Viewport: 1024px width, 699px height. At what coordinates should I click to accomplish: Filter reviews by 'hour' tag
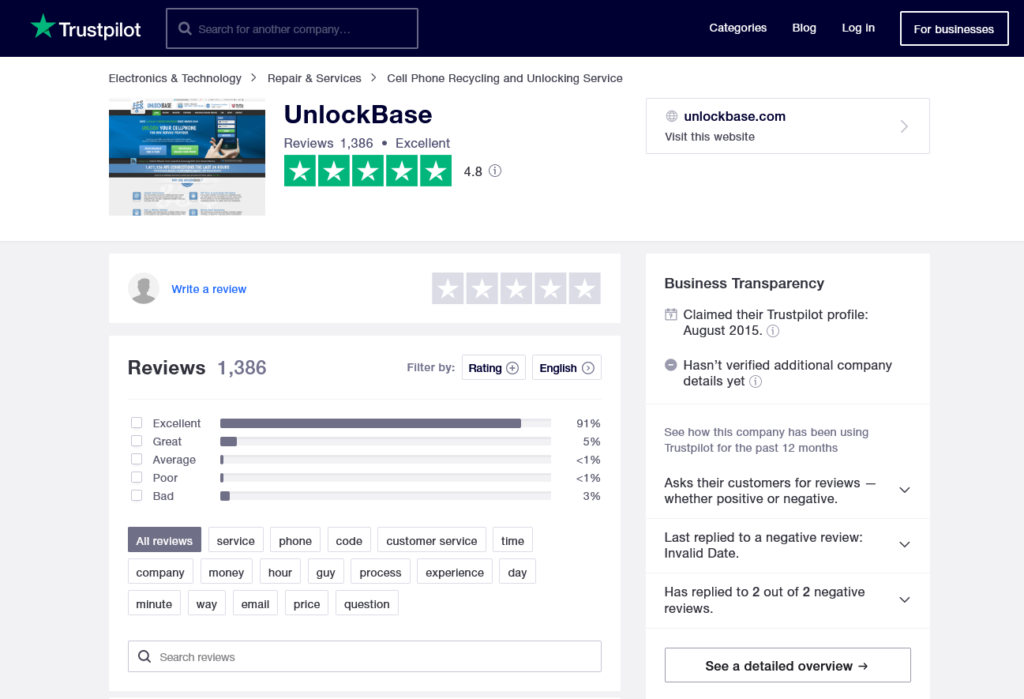click(x=280, y=572)
